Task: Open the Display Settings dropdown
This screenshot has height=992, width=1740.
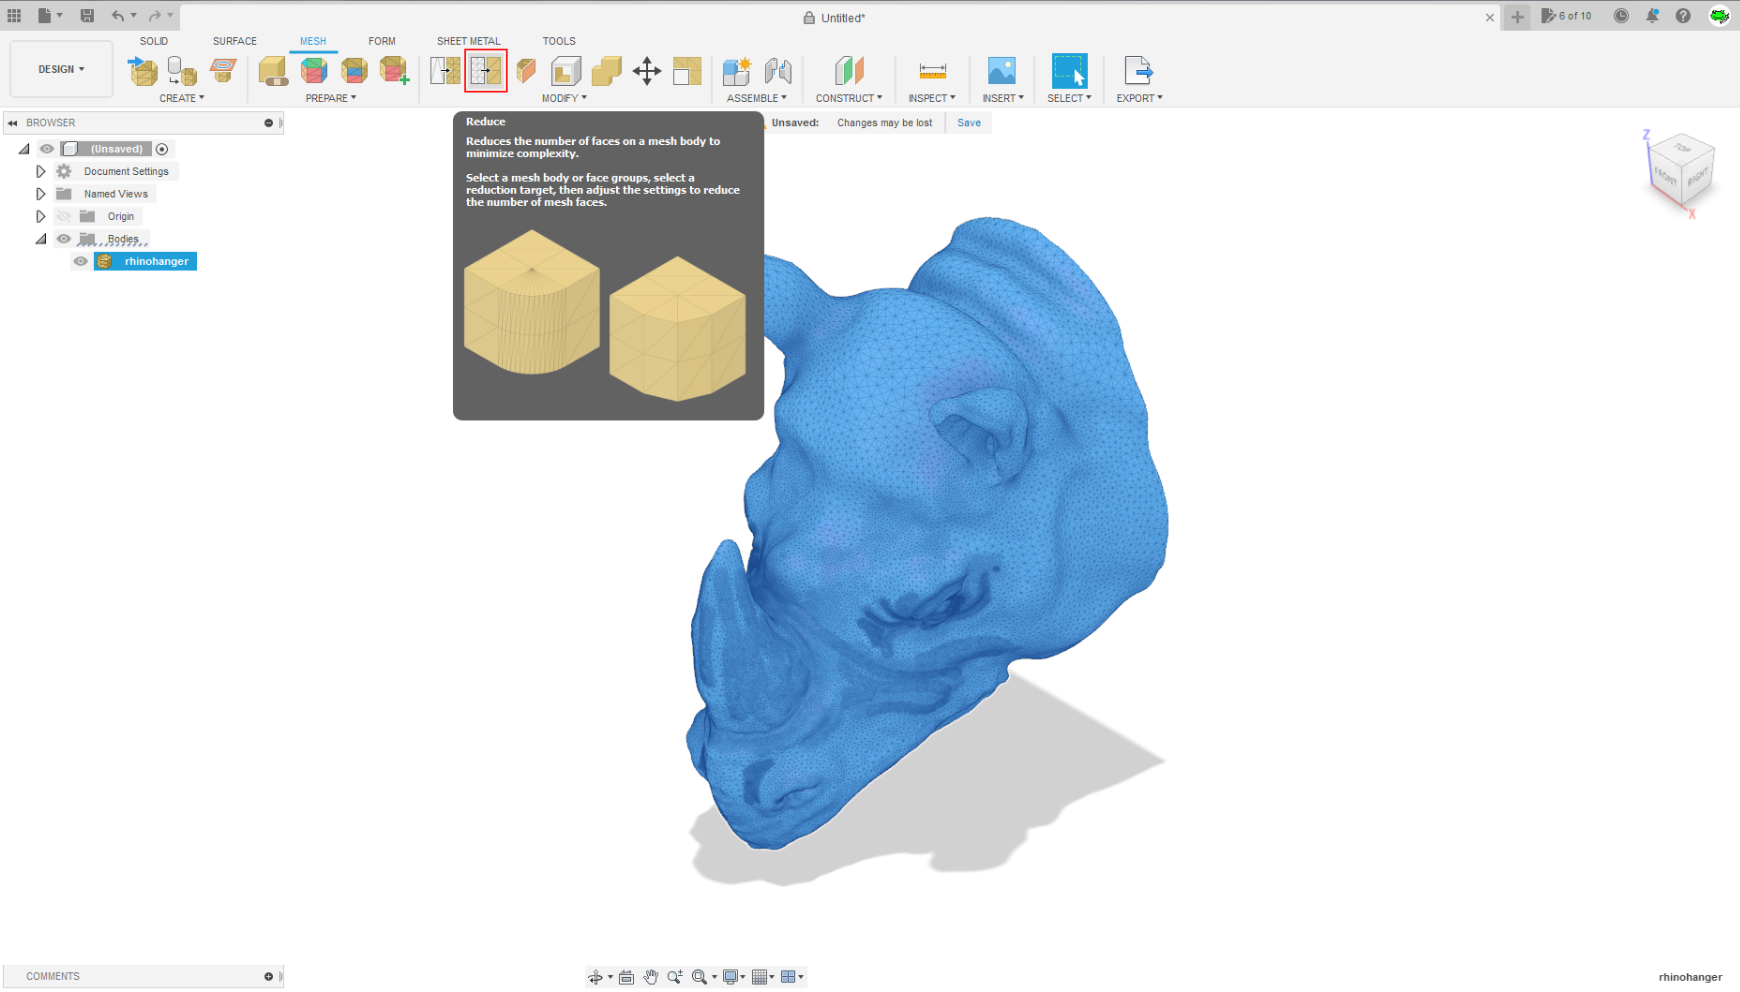Action: 733,977
